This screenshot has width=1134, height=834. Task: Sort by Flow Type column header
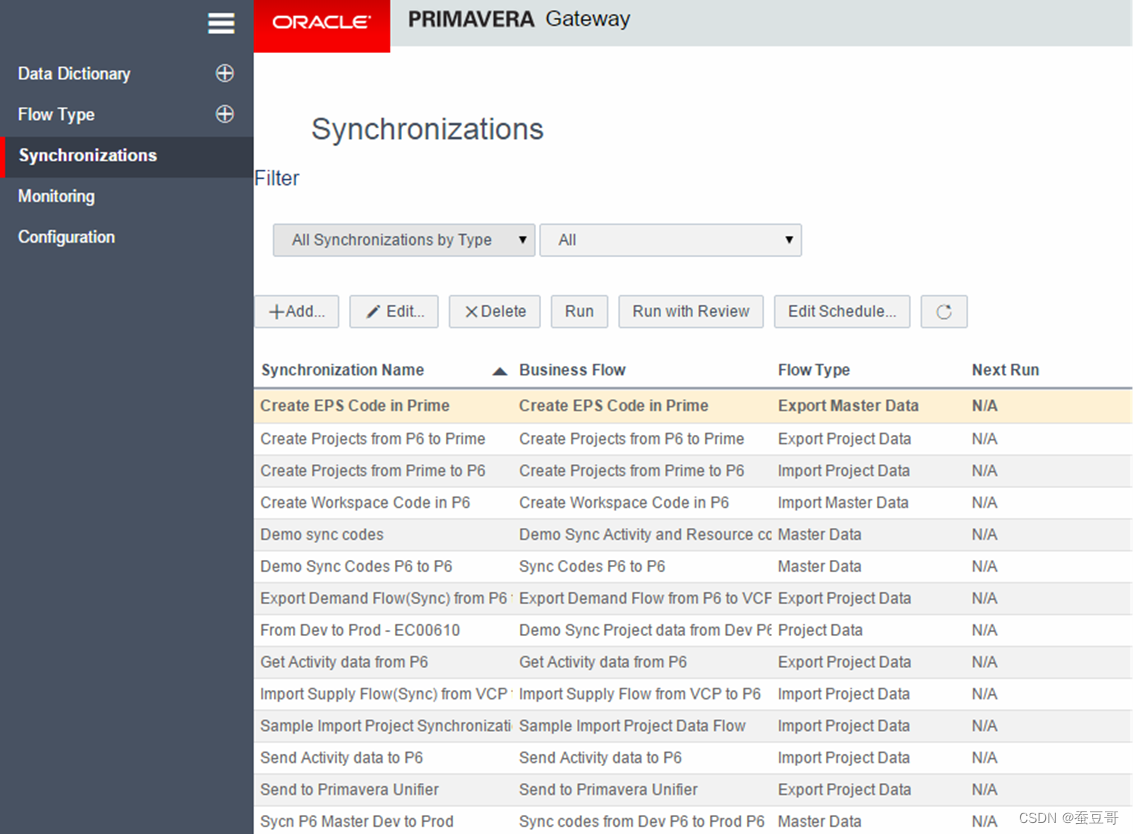(x=814, y=370)
